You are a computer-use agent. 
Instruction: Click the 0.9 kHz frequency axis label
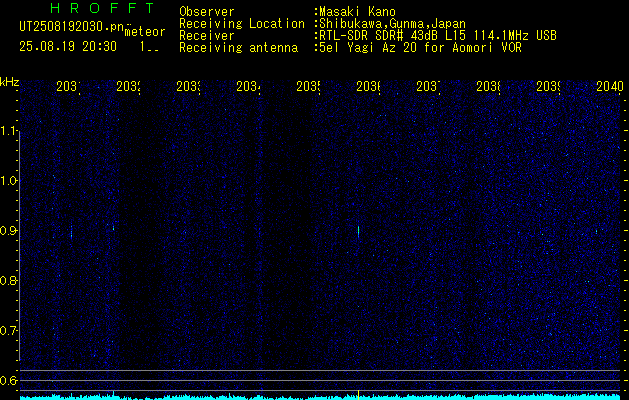coord(9,231)
